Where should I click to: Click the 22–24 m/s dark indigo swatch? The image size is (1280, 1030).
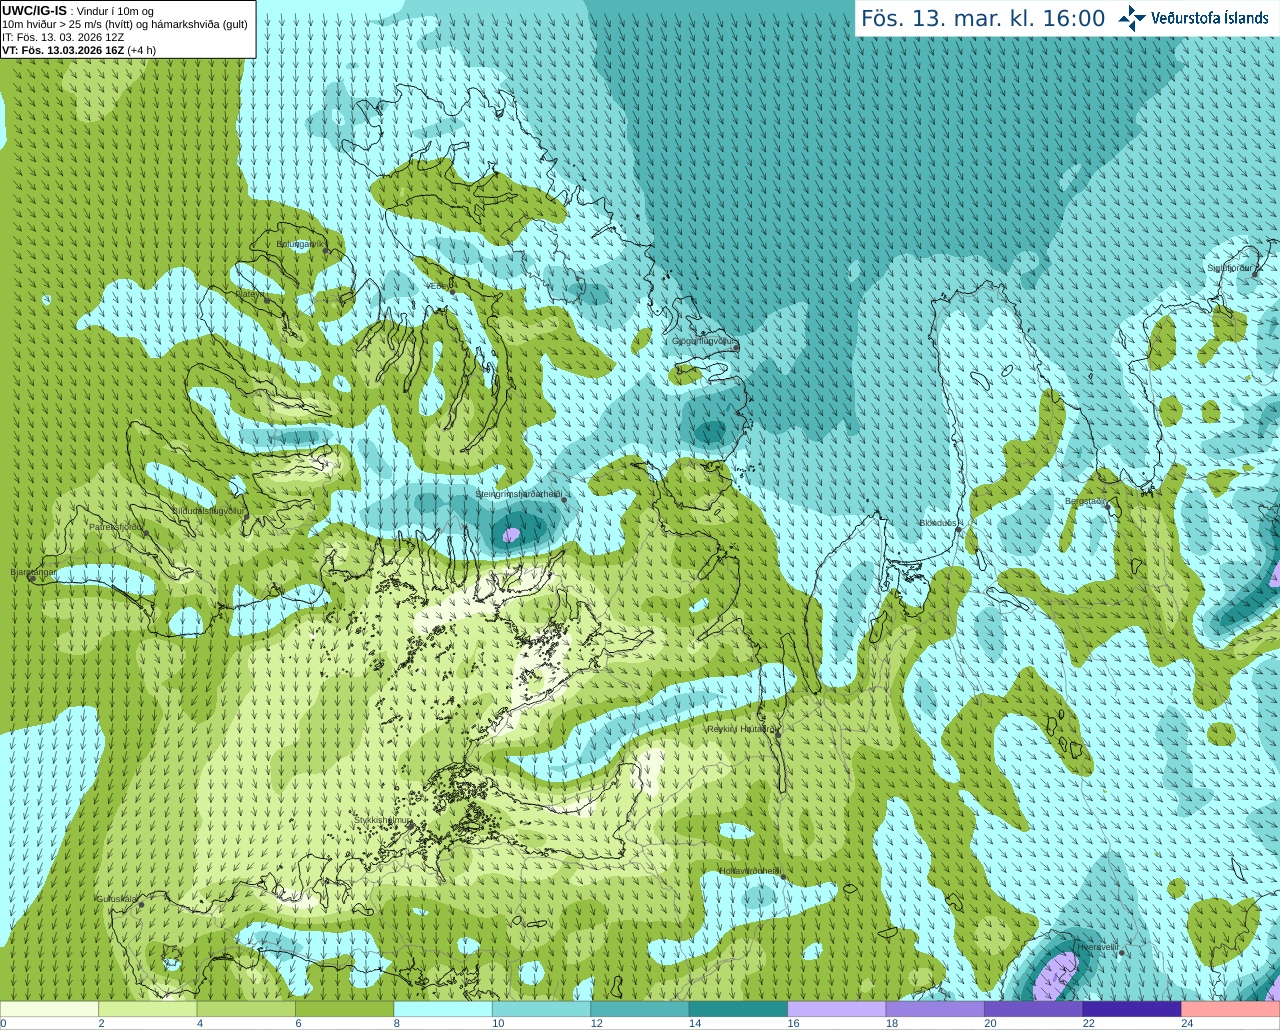point(1132,1009)
